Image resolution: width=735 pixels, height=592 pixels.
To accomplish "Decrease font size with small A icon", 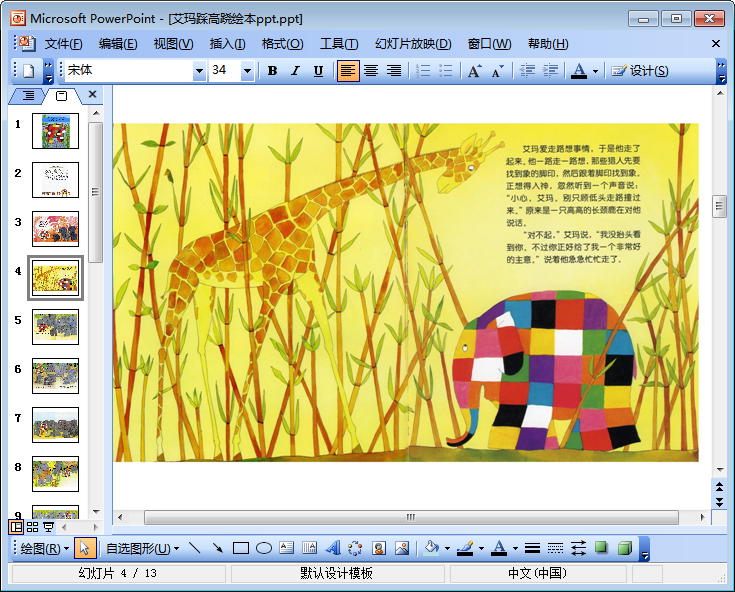I will [497, 71].
